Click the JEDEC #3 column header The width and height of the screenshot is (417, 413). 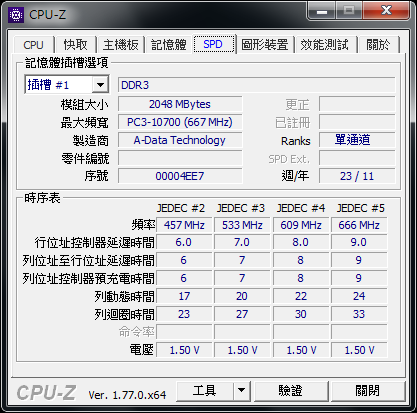tap(241, 208)
